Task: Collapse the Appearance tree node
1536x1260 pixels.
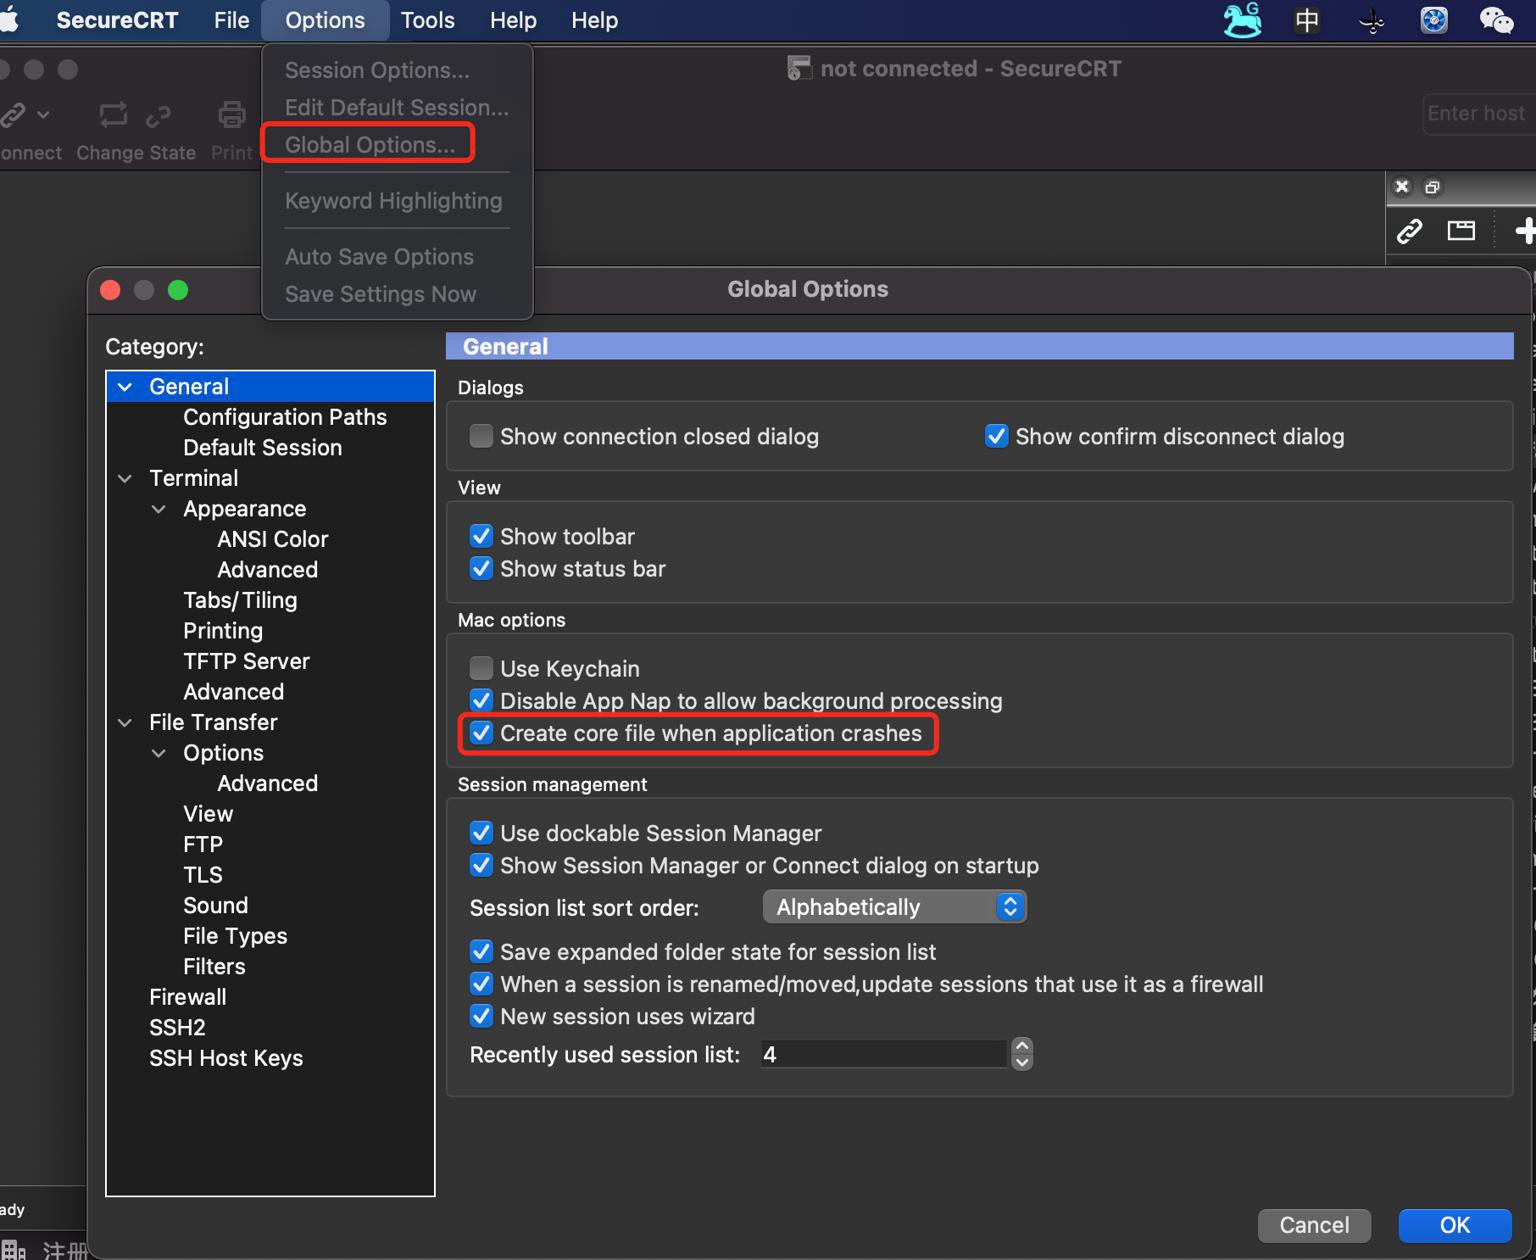Action: [x=159, y=509]
